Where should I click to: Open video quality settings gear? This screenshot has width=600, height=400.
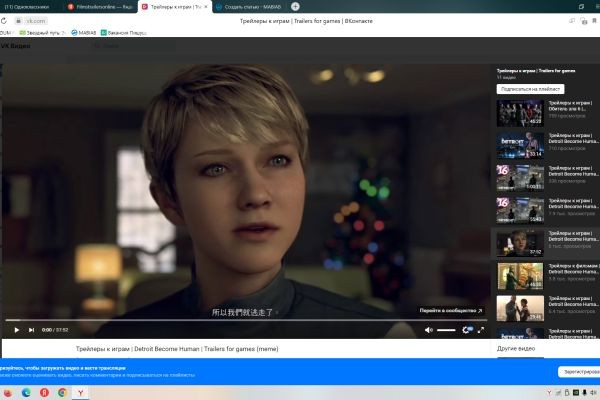click(466, 330)
